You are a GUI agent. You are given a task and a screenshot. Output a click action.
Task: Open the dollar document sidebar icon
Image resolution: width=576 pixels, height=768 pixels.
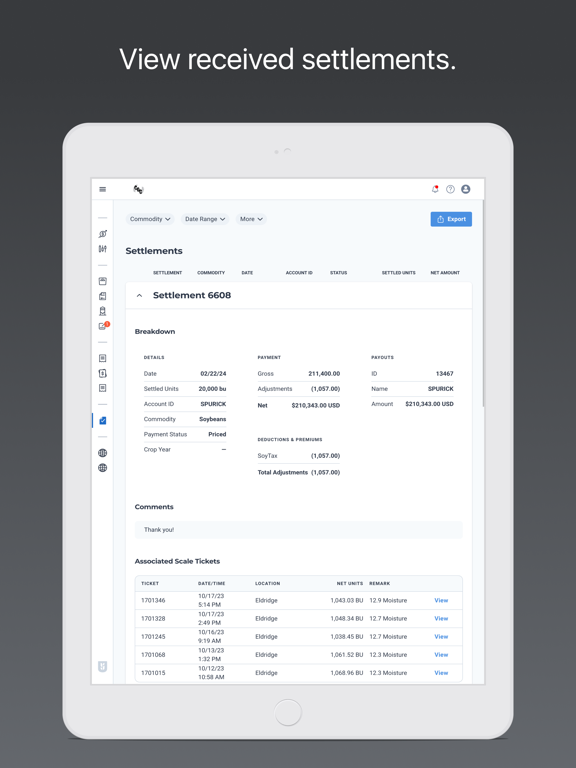(x=102, y=373)
